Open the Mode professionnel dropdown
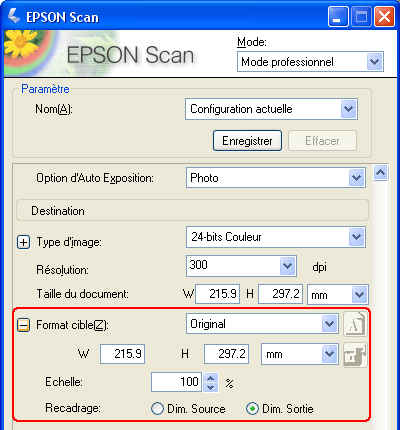This screenshot has height=430, width=400. coord(310,62)
